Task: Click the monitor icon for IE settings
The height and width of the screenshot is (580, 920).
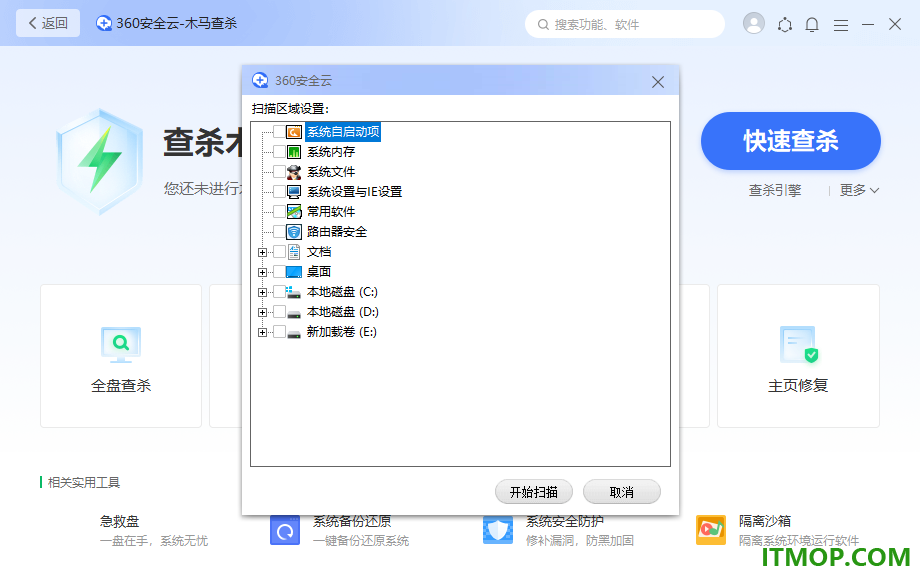Action: pos(294,192)
